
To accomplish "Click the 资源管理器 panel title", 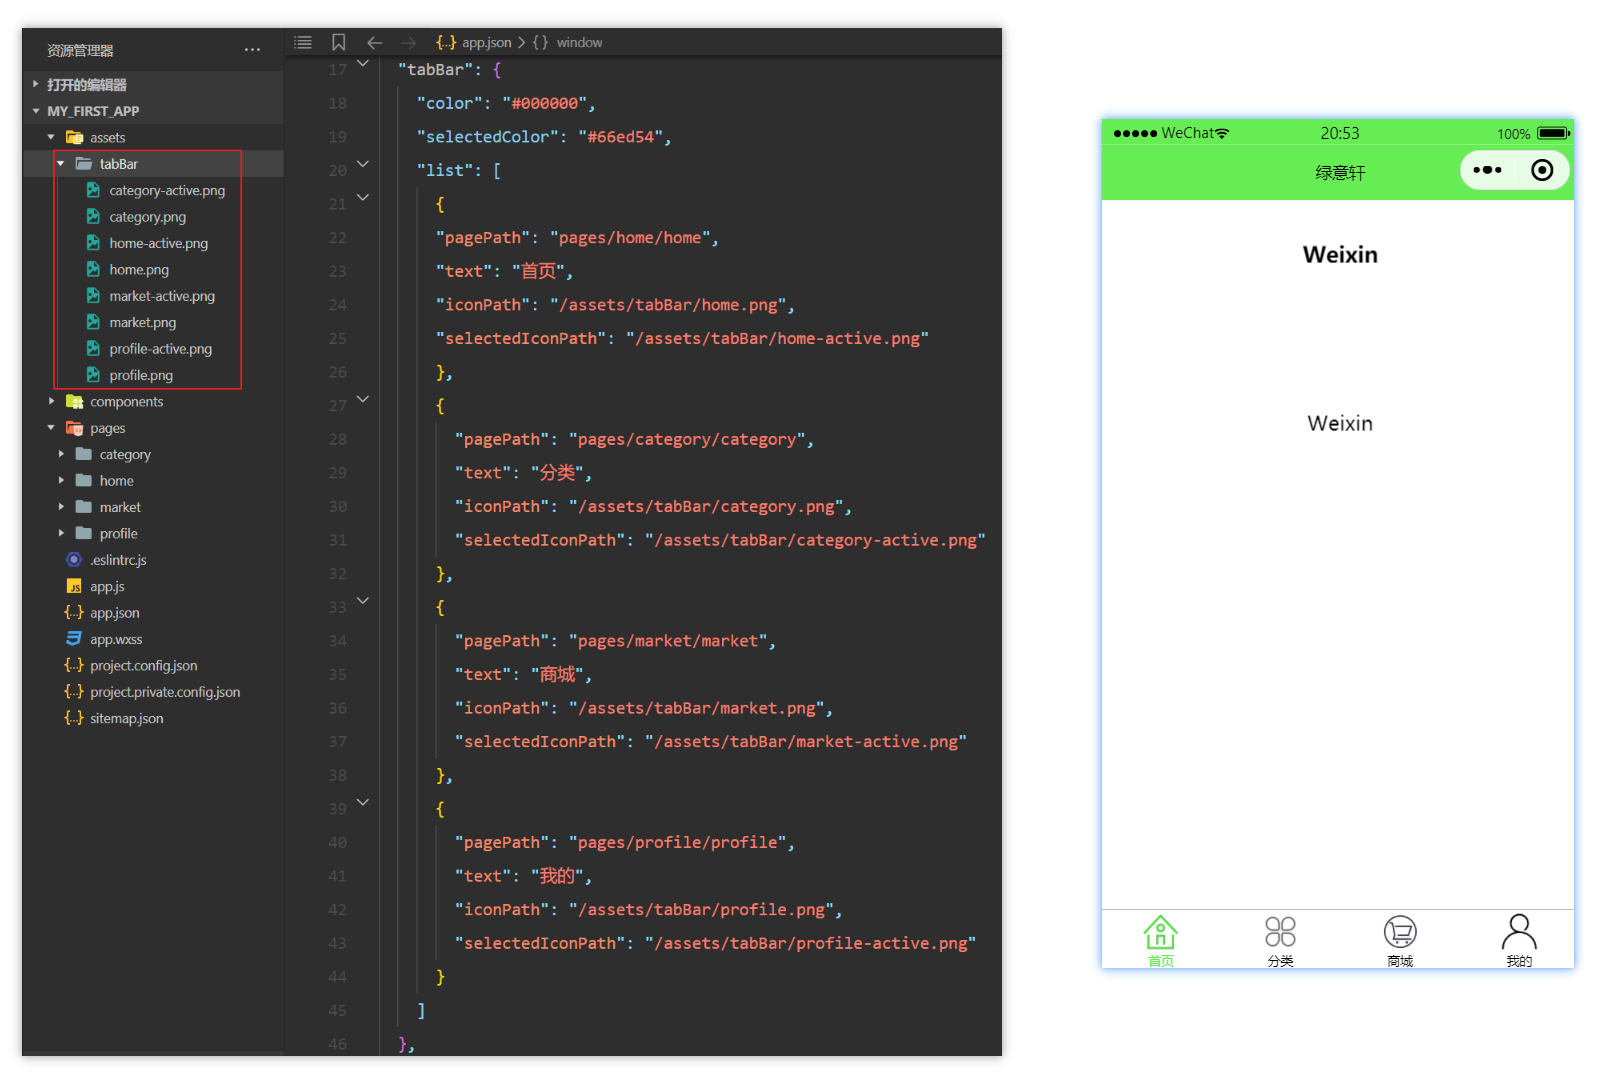I will [x=80, y=50].
